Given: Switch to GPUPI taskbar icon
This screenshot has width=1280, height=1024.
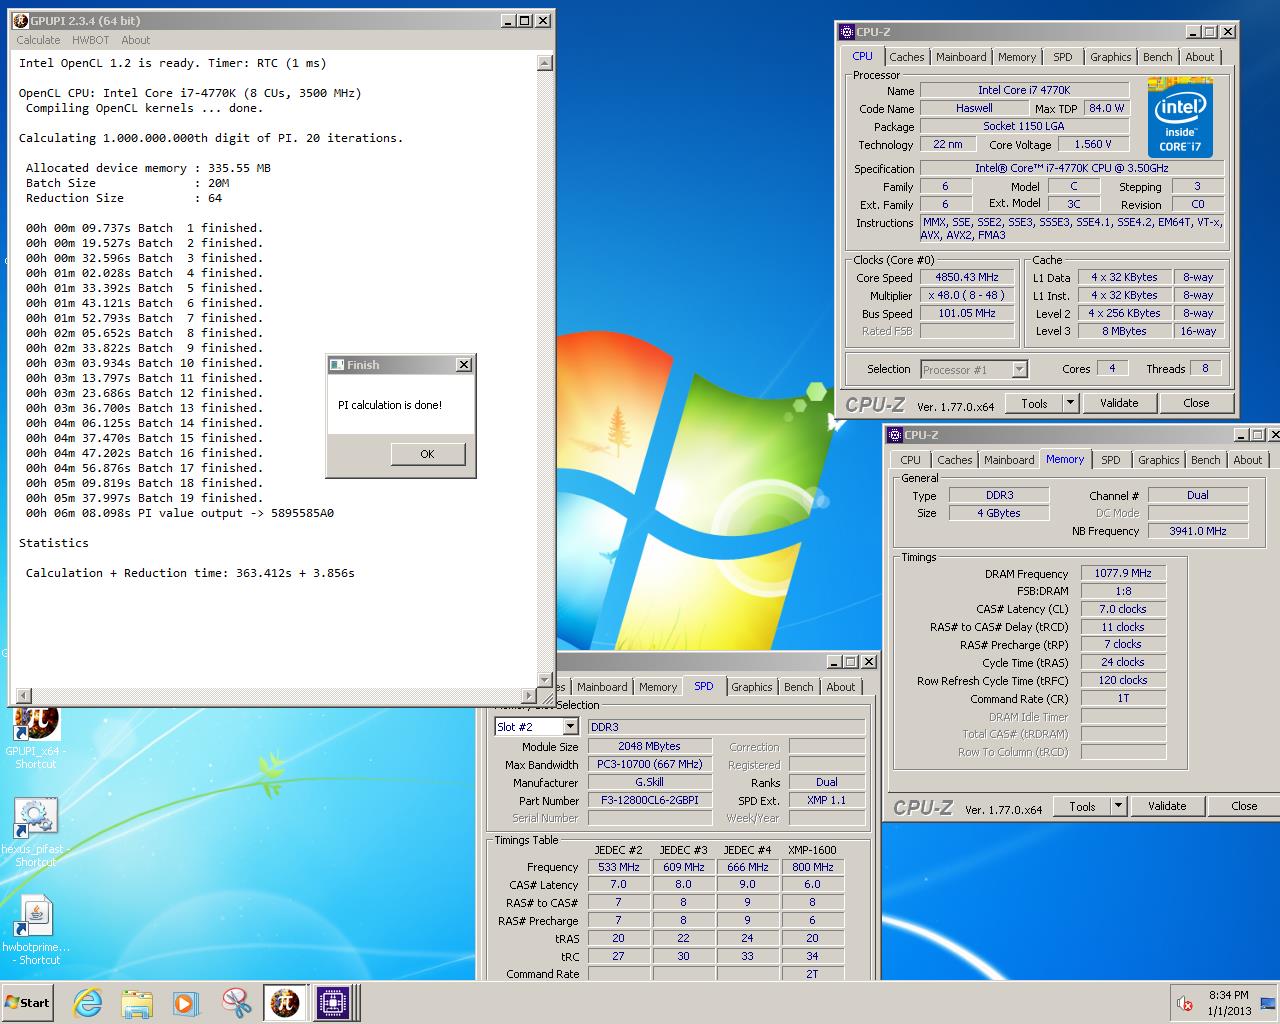Looking at the screenshot, I should click(285, 1003).
